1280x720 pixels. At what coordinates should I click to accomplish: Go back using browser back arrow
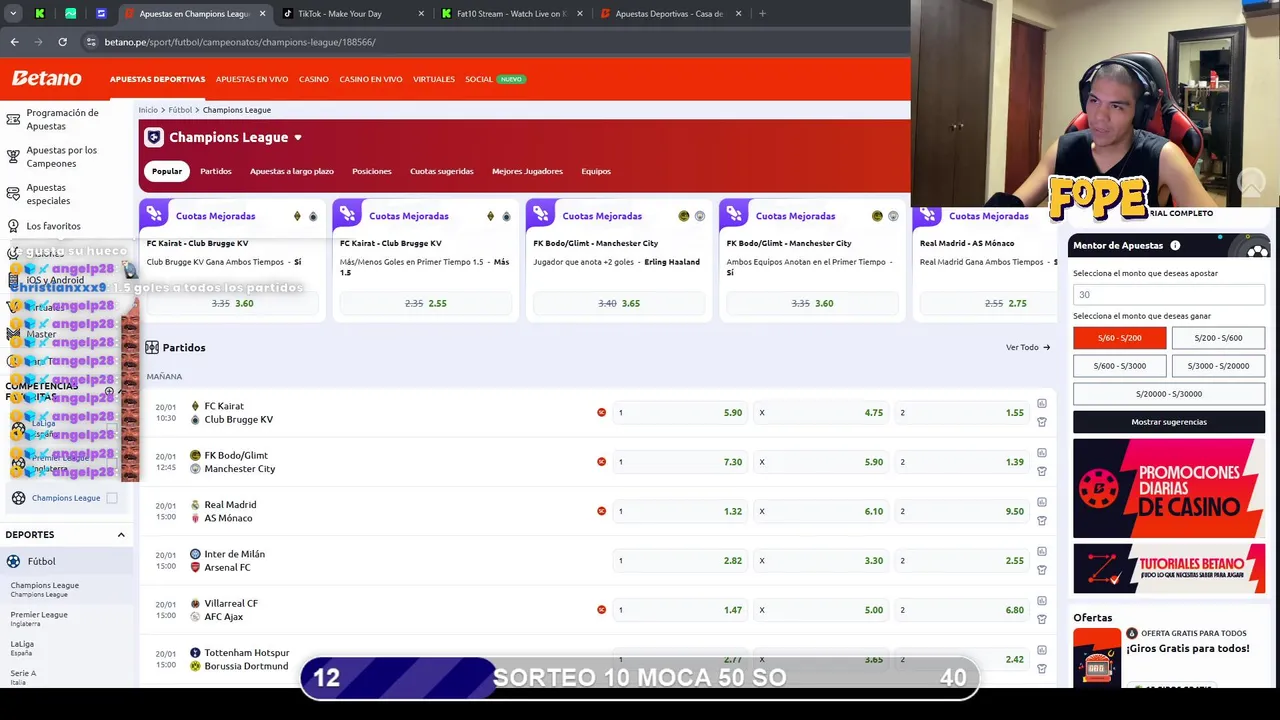(14, 42)
